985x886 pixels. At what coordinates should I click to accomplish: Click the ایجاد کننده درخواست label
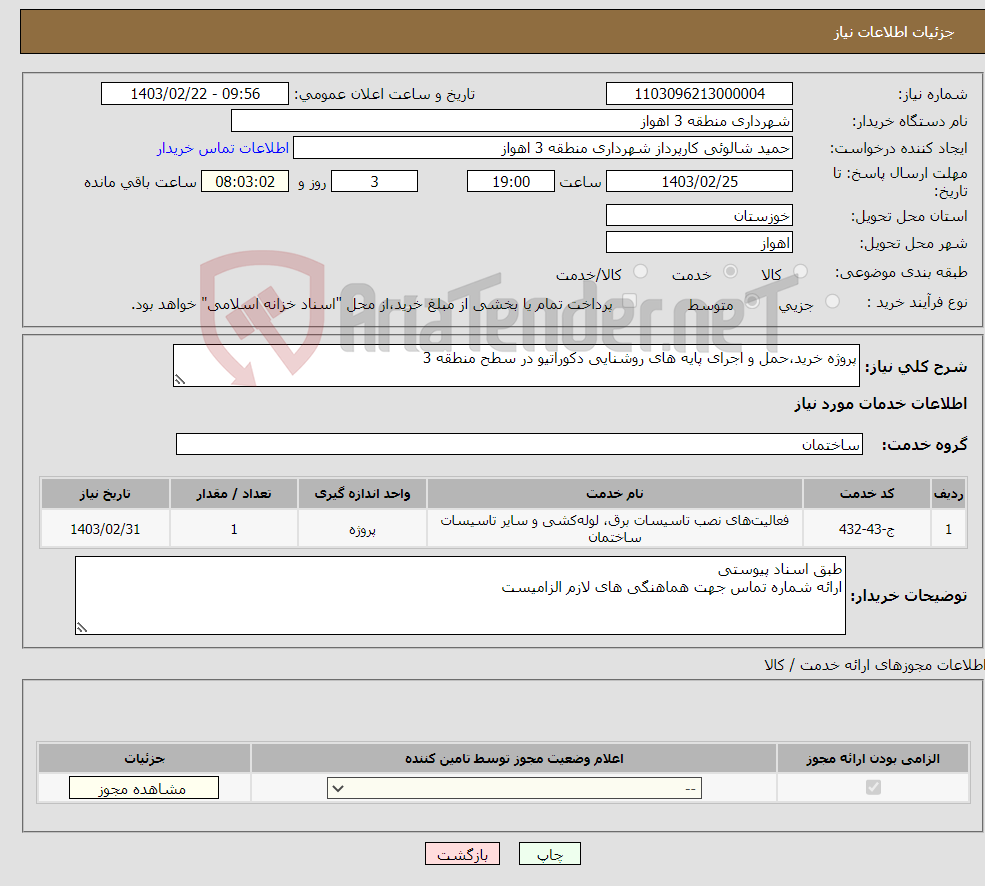tap(898, 149)
